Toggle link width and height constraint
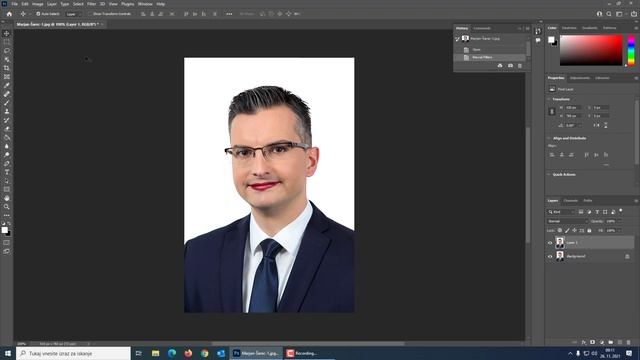The image size is (640, 360). [552, 111]
